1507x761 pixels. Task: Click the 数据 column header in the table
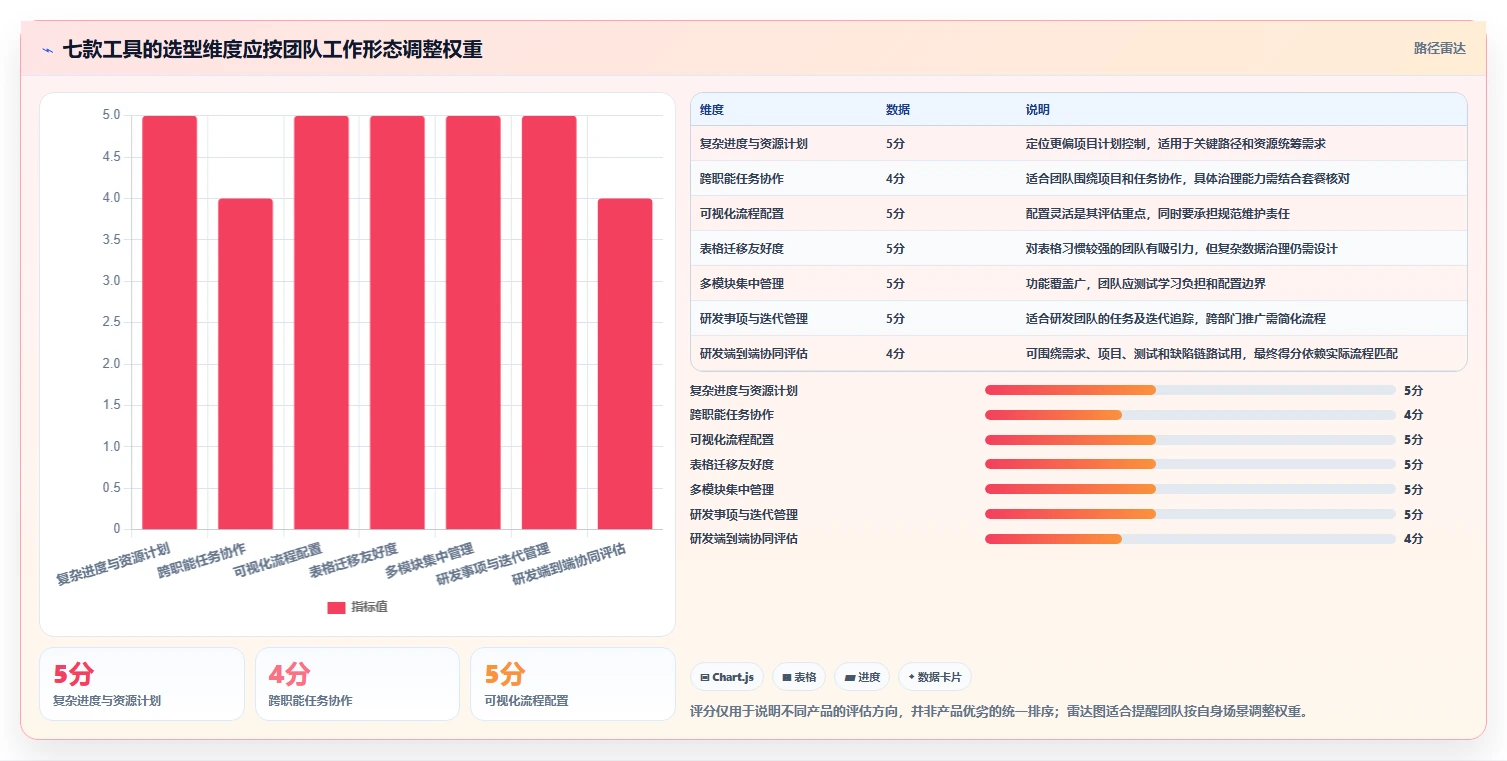(898, 109)
